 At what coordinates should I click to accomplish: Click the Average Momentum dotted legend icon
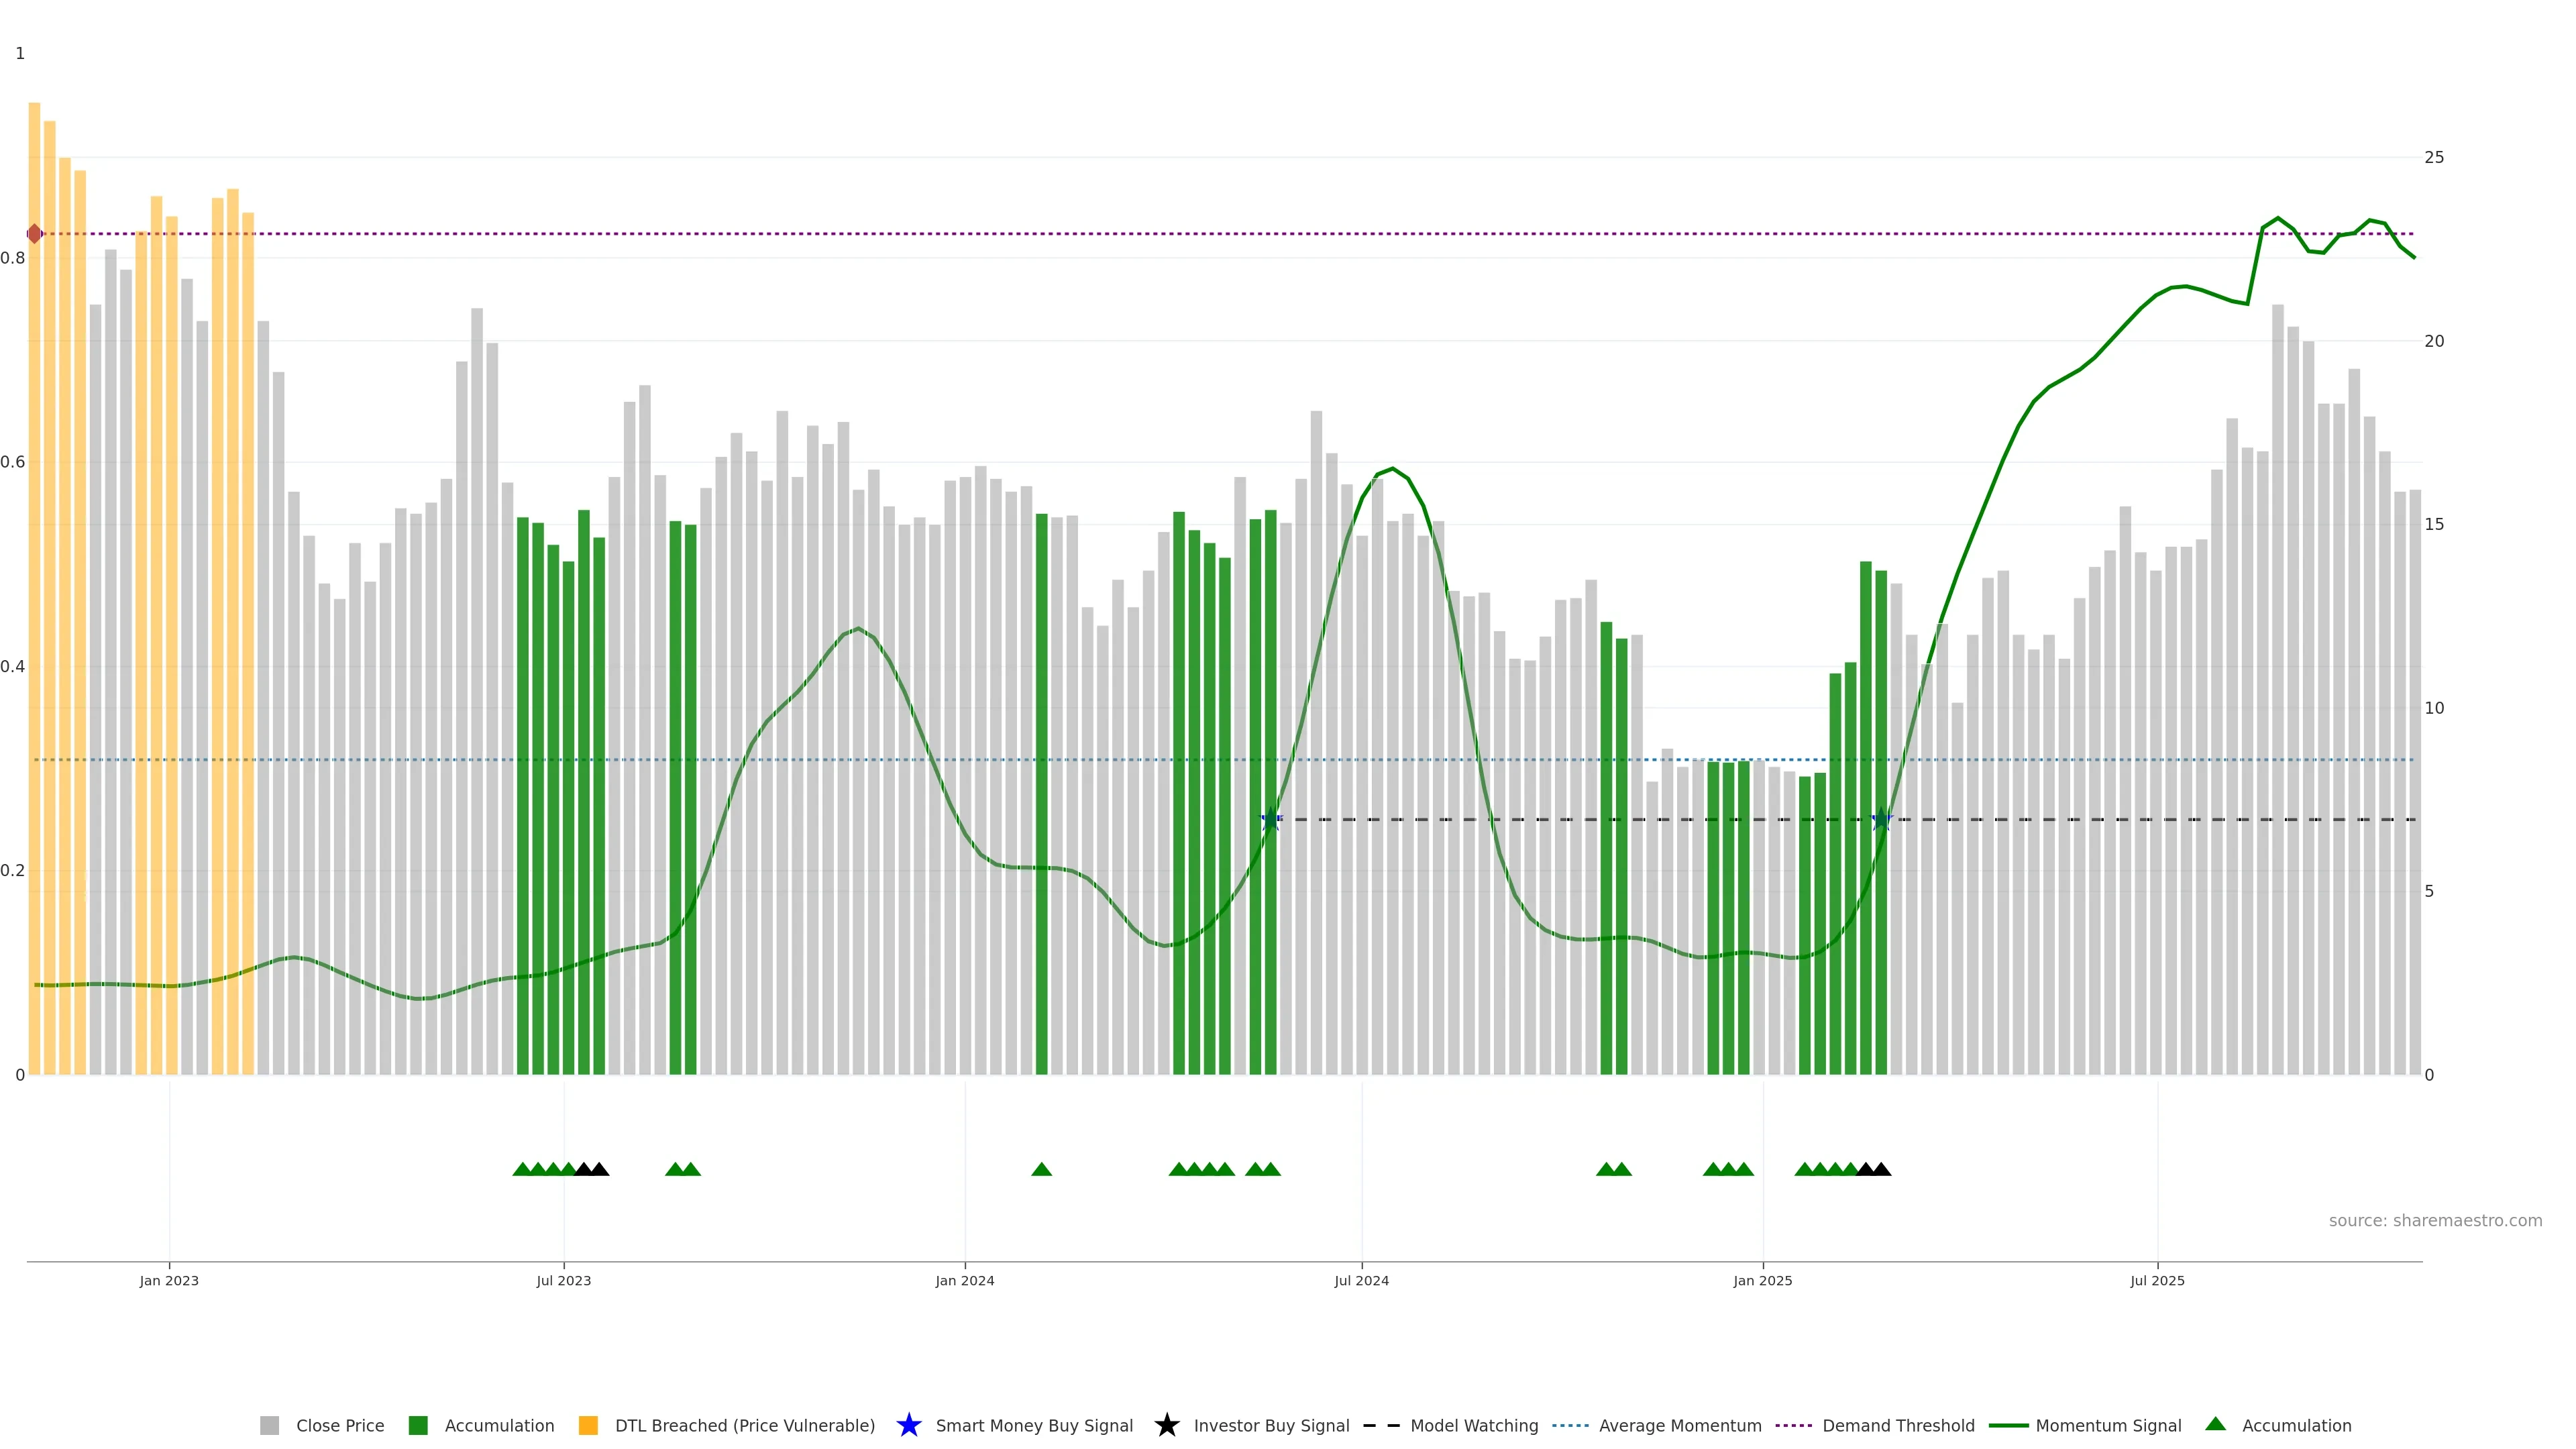coord(1570,1425)
